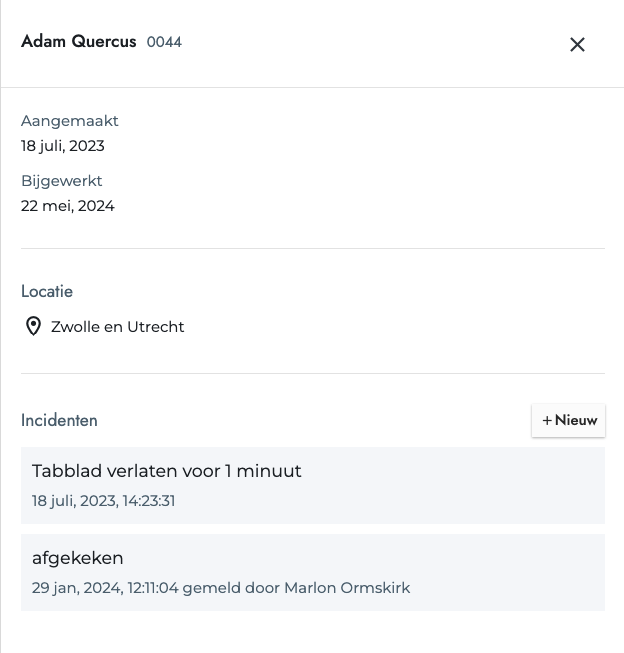Image resolution: width=624 pixels, height=653 pixels.
Task: Click the Locatie section heading
Action: click(x=47, y=291)
